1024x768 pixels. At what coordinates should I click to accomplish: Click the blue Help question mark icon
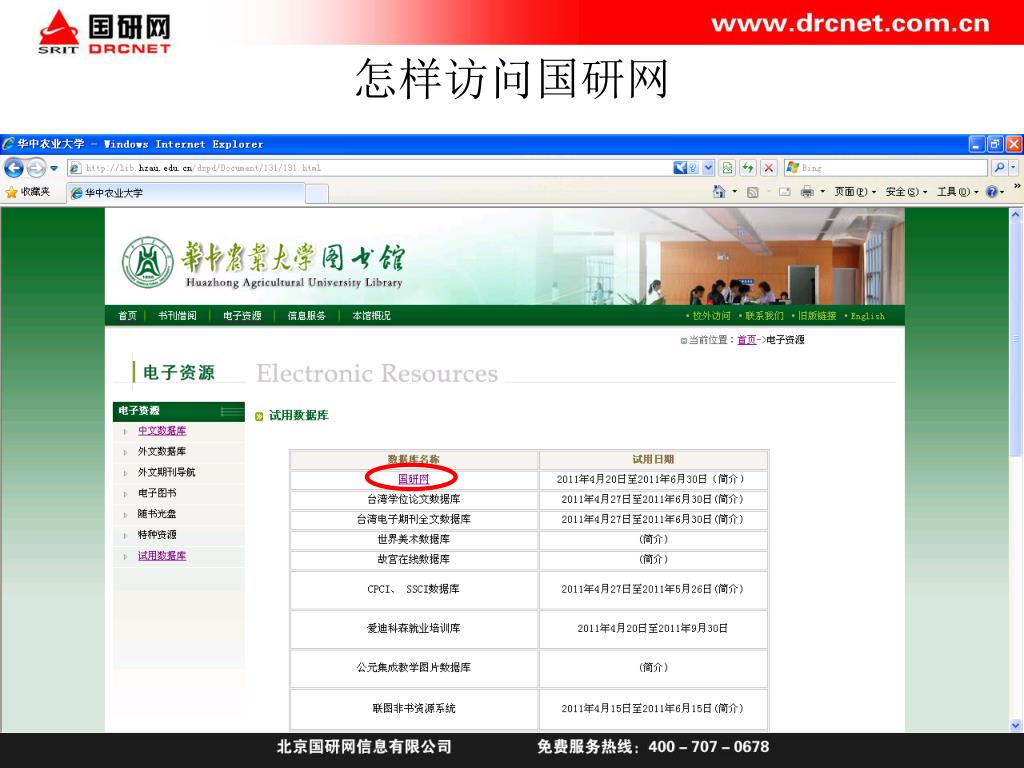[992, 191]
